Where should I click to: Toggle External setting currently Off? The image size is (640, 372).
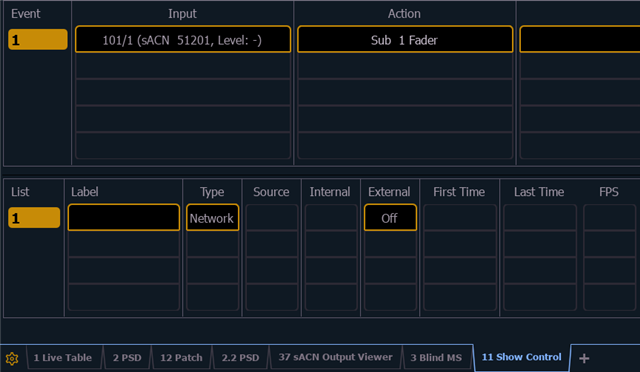click(390, 218)
